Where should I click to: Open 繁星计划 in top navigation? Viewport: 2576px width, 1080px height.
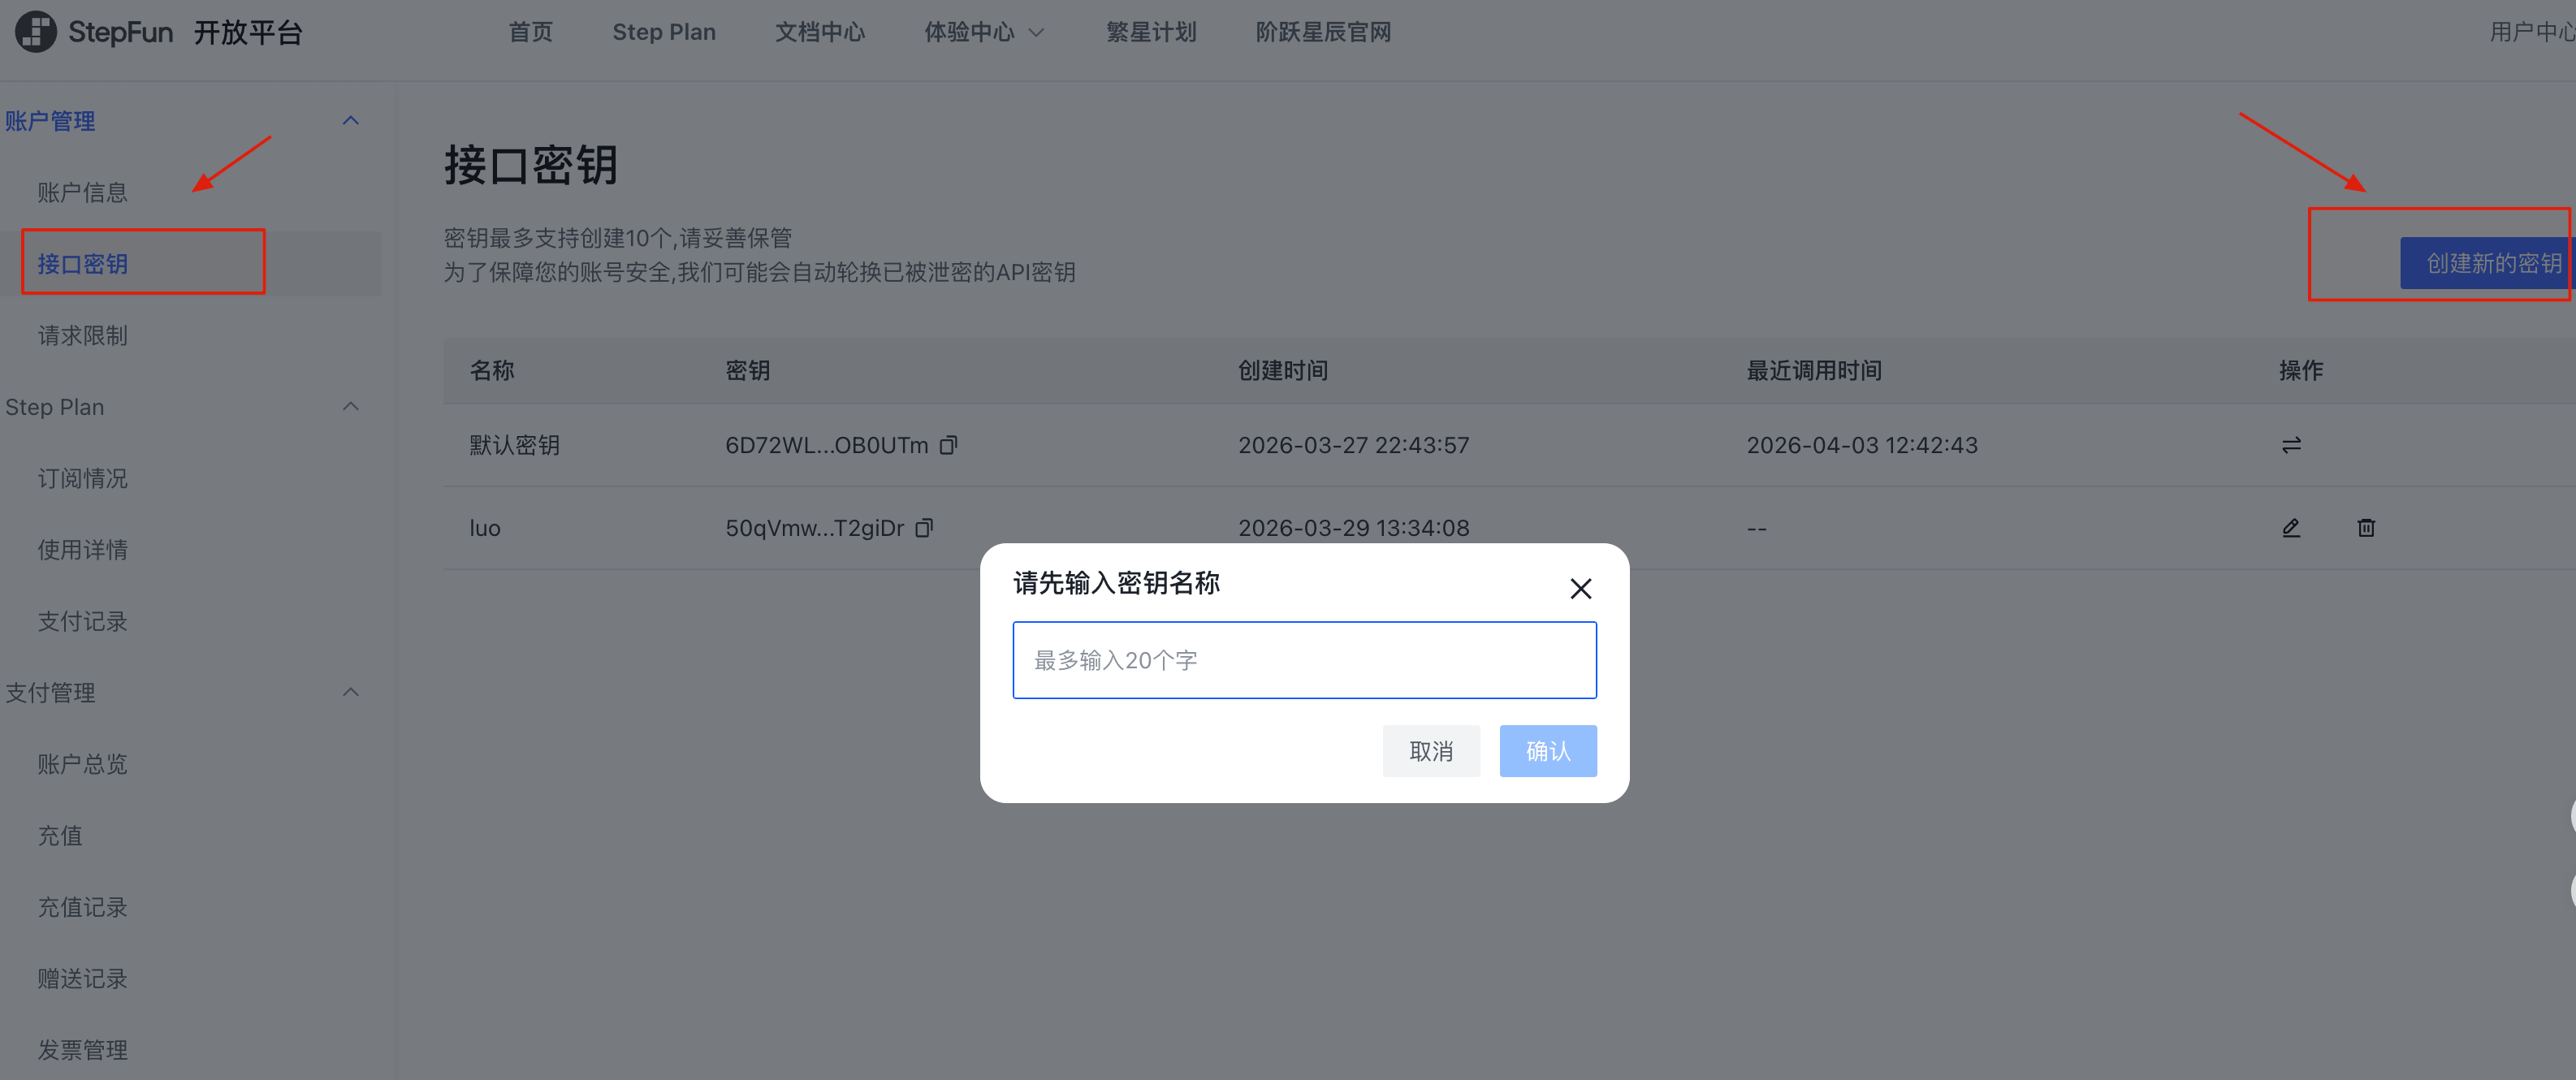point(1151,32)
